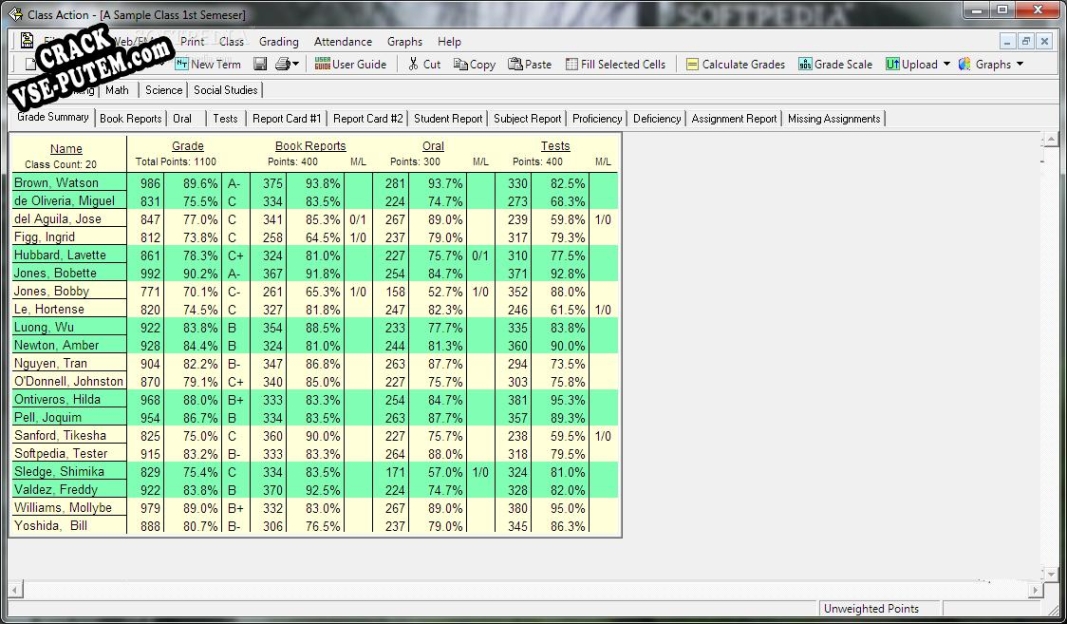Click the horizontal scrollbar left arrow

click(x=15, y=590)
